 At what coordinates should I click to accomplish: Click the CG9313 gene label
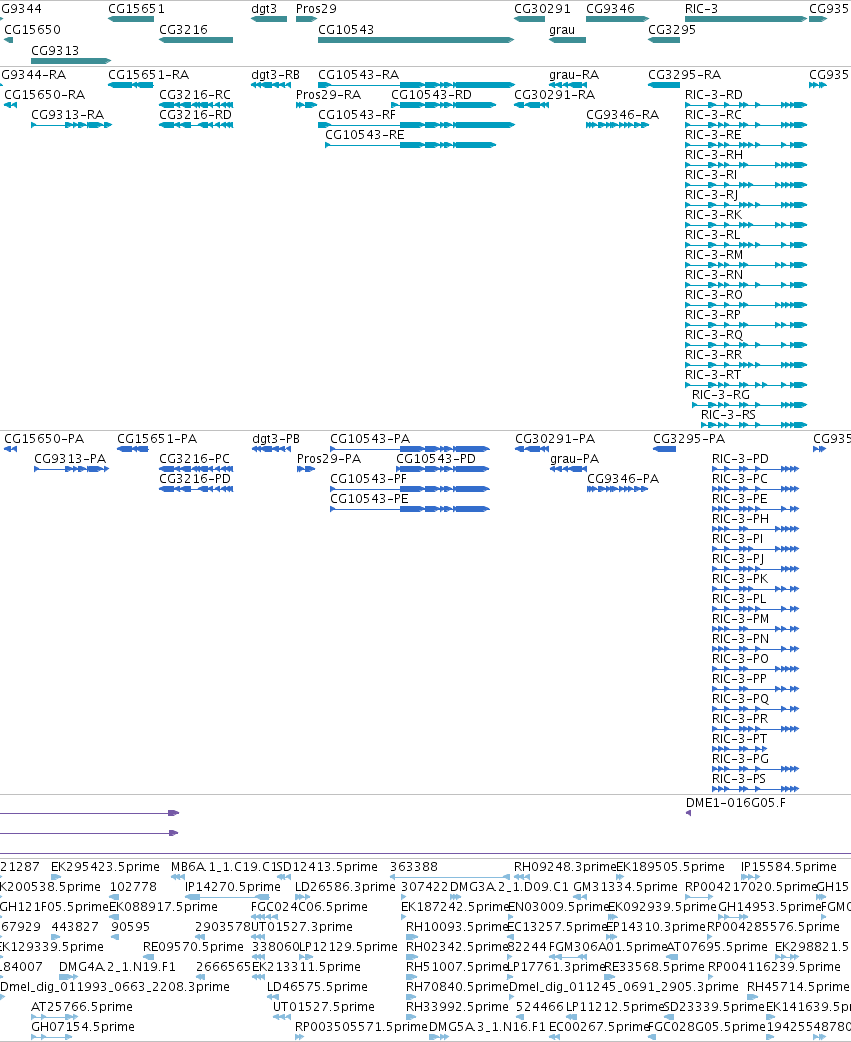click(55, 51)
